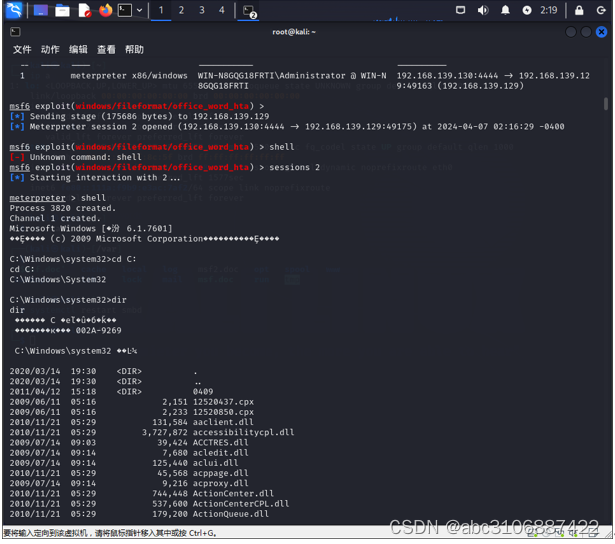Click the file name ActionCenterCPL.dll
Viewport: 615px width, 544px height.
[x=241, y=504]
